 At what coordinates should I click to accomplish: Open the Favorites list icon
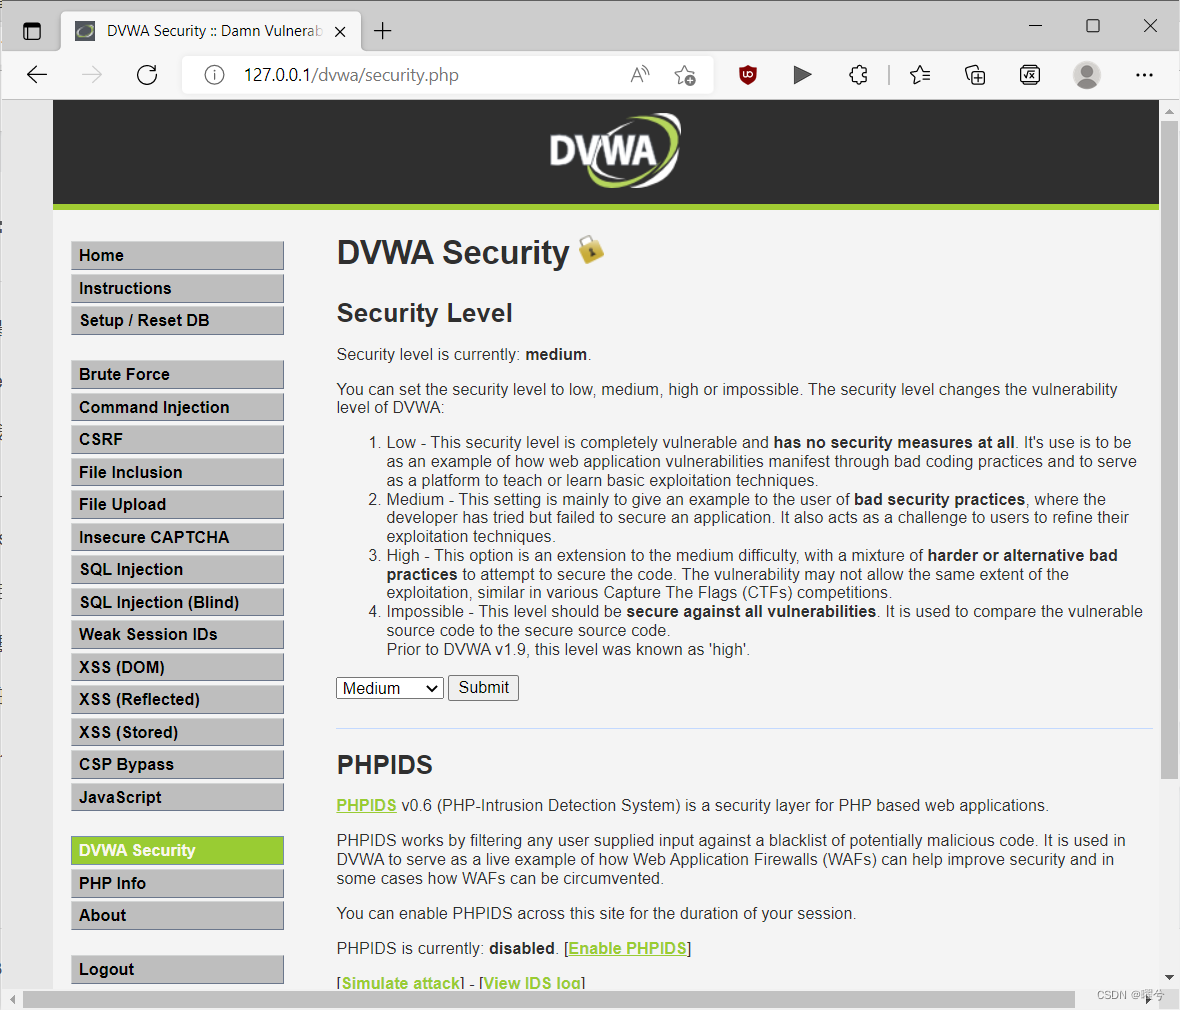[x=920, y=75]
